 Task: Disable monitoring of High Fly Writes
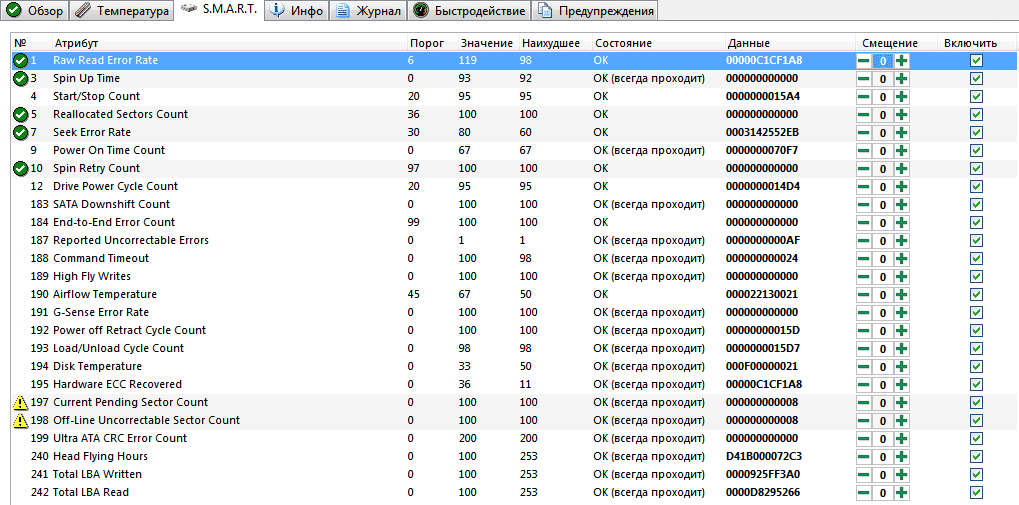pyautogui.click(x=976, y=277)
